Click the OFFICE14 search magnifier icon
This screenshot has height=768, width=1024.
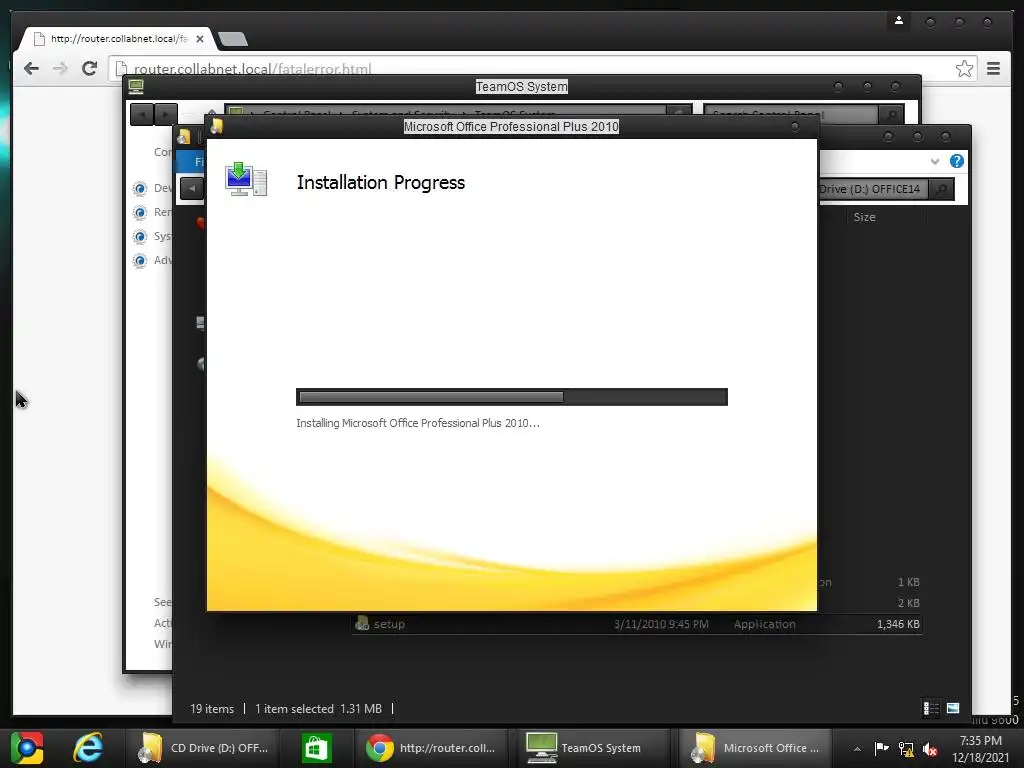[x=941, y=189]
